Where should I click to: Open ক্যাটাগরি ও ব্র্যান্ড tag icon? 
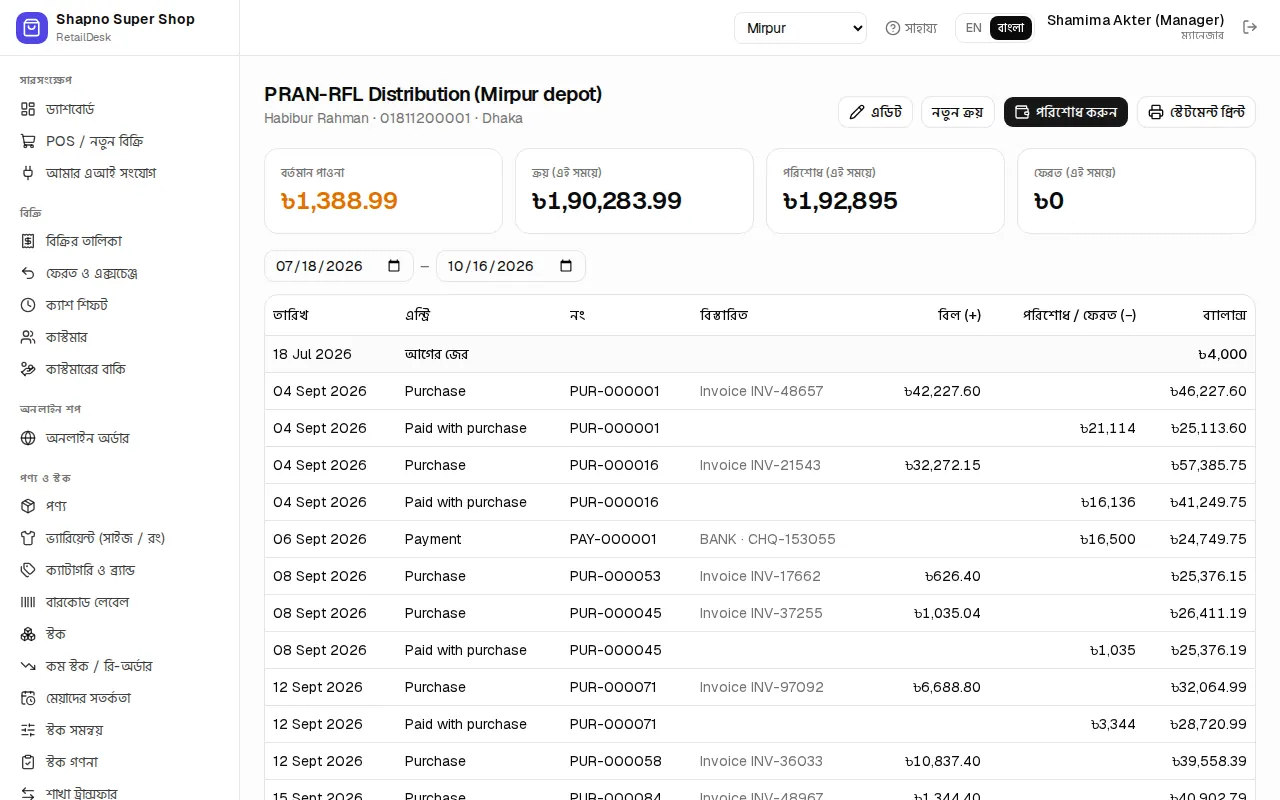28,570
